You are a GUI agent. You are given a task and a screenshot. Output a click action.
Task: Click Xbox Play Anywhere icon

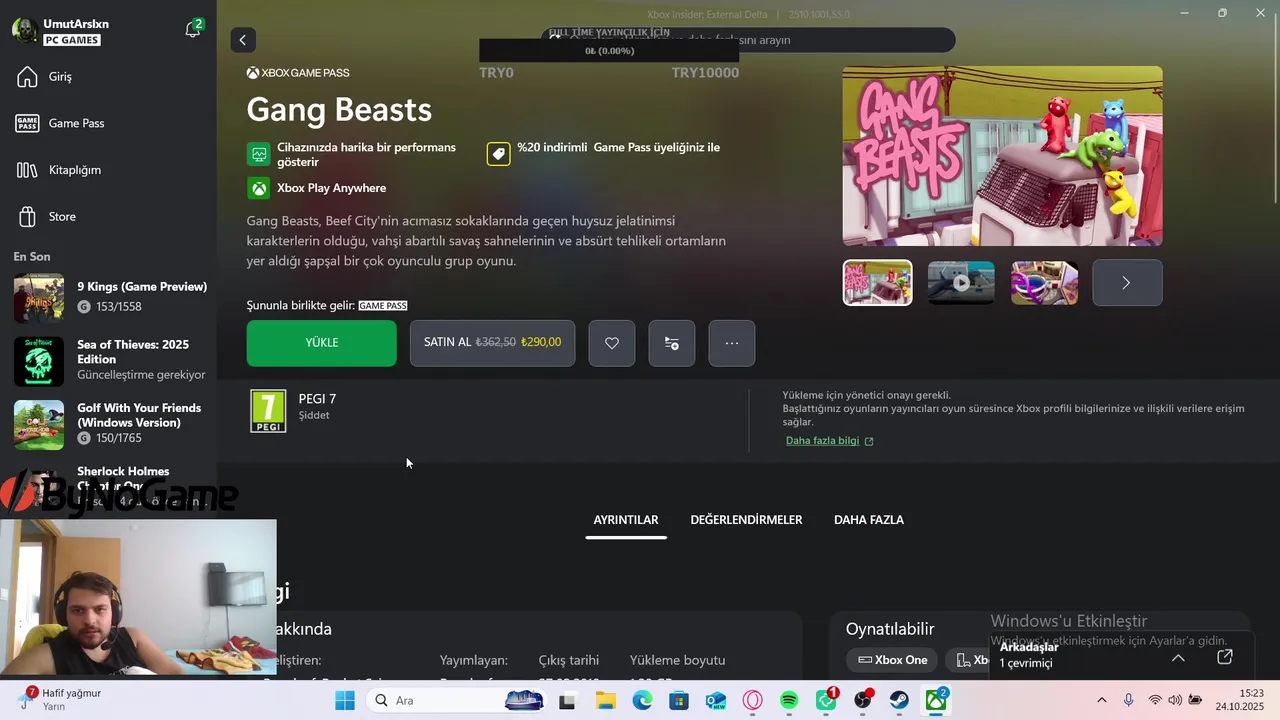[x=259, y=188]
